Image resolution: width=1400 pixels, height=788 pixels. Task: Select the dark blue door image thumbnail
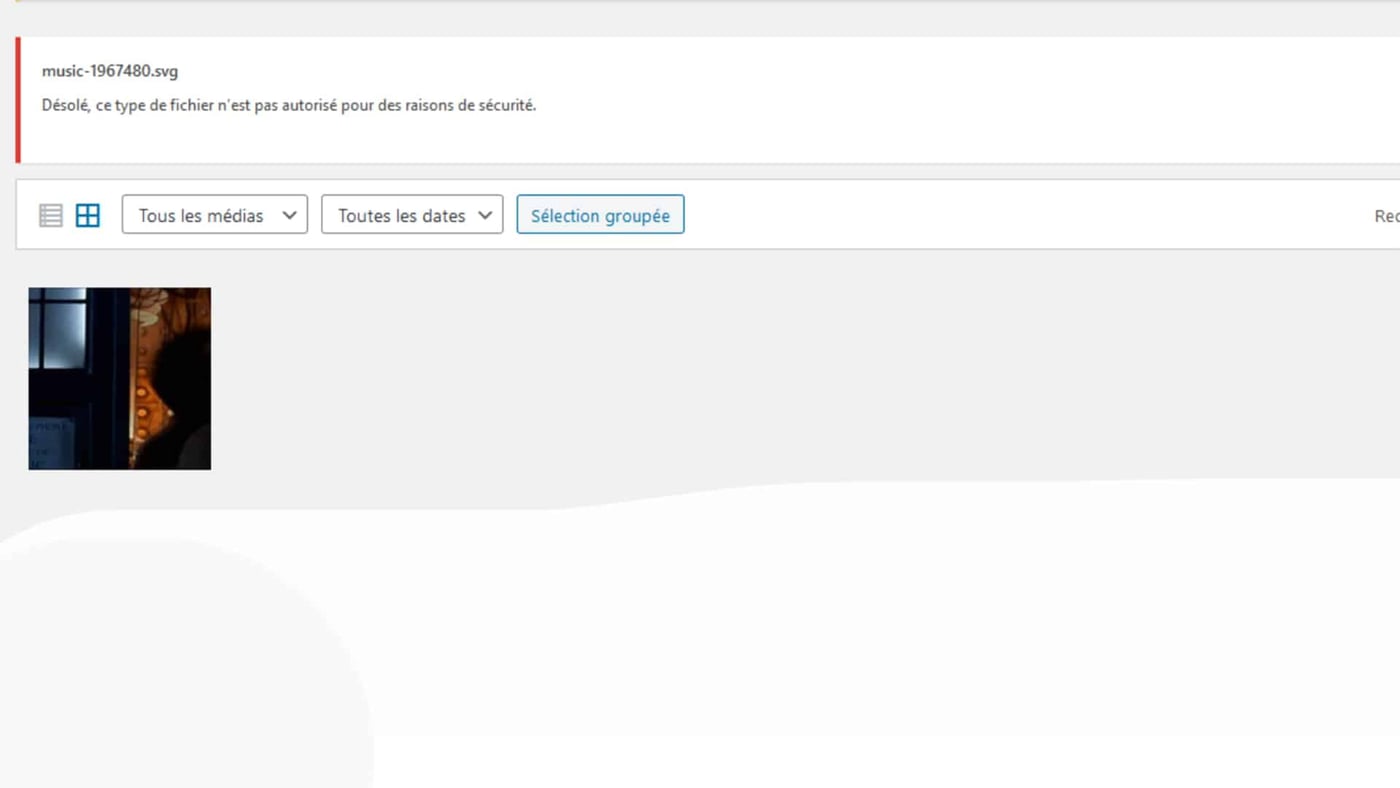tap(119, 378)
